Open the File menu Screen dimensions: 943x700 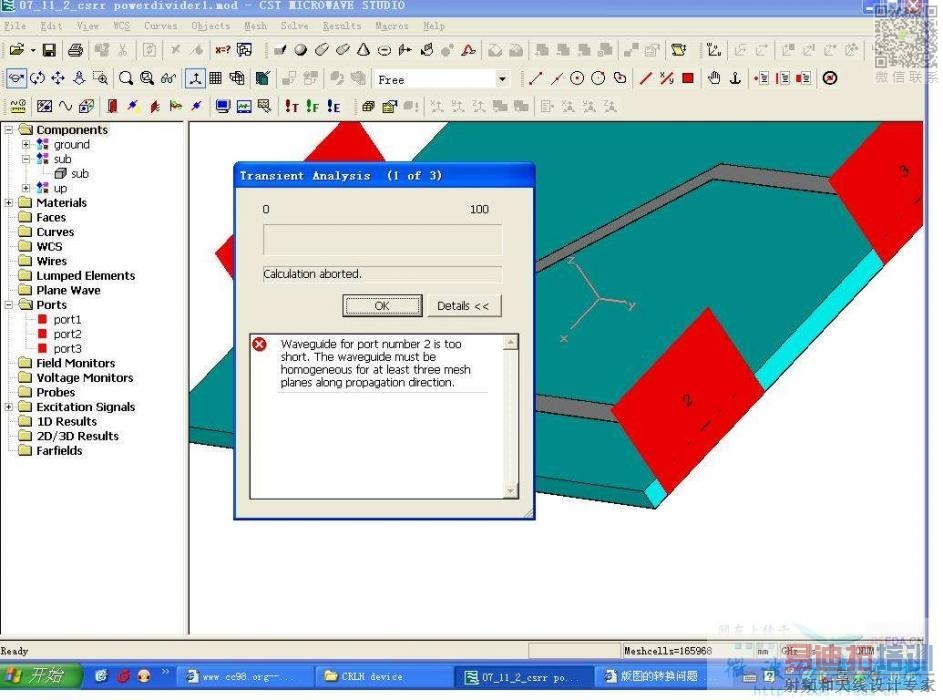[15, 26]
